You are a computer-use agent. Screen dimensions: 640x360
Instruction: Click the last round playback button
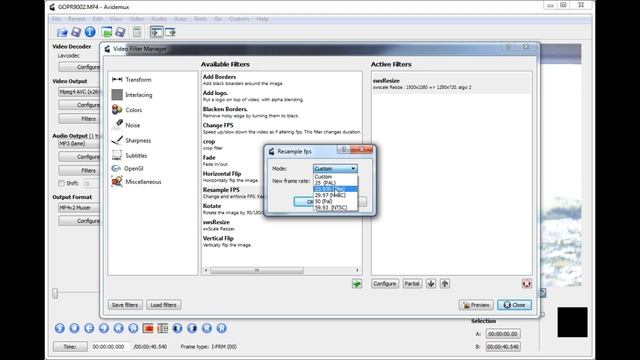click(x=221, y=328)
